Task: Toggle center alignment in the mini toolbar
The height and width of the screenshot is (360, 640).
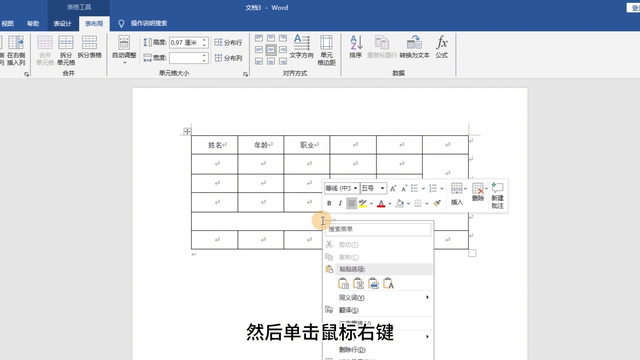Action: [351, 203]
